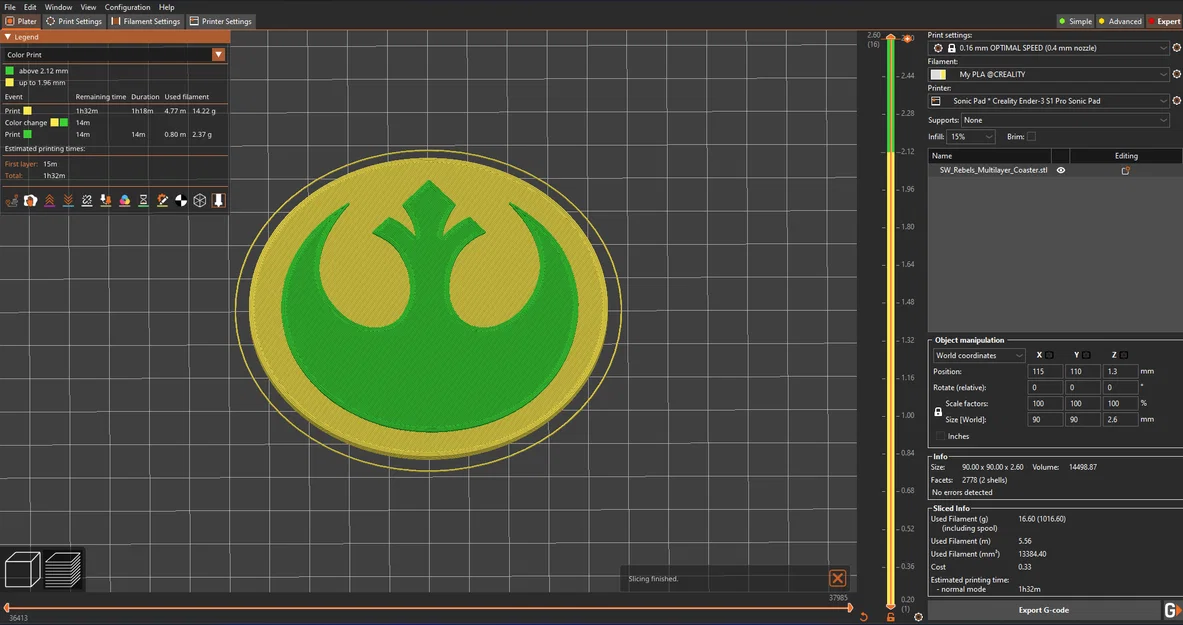Viewport: 1183px width, 625px height.
Task: Dismiss the Slicing finished notification
Action: coord(837,579)
